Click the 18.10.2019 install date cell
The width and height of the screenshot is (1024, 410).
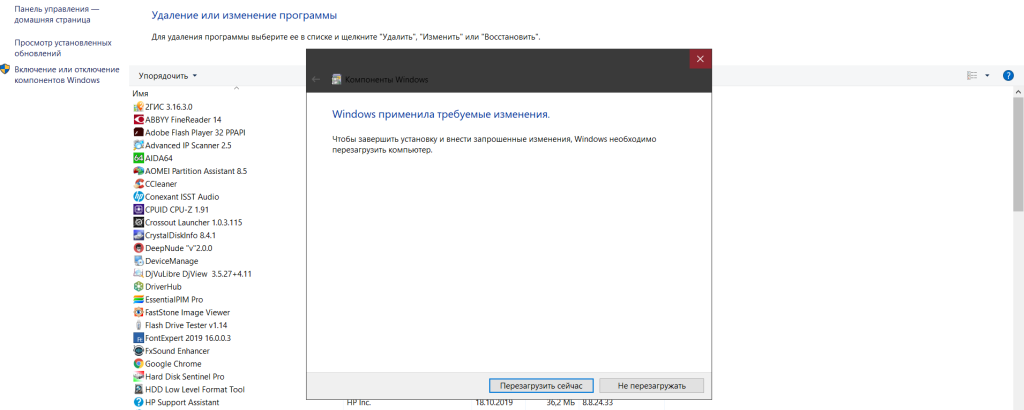[x=494, y=403]
